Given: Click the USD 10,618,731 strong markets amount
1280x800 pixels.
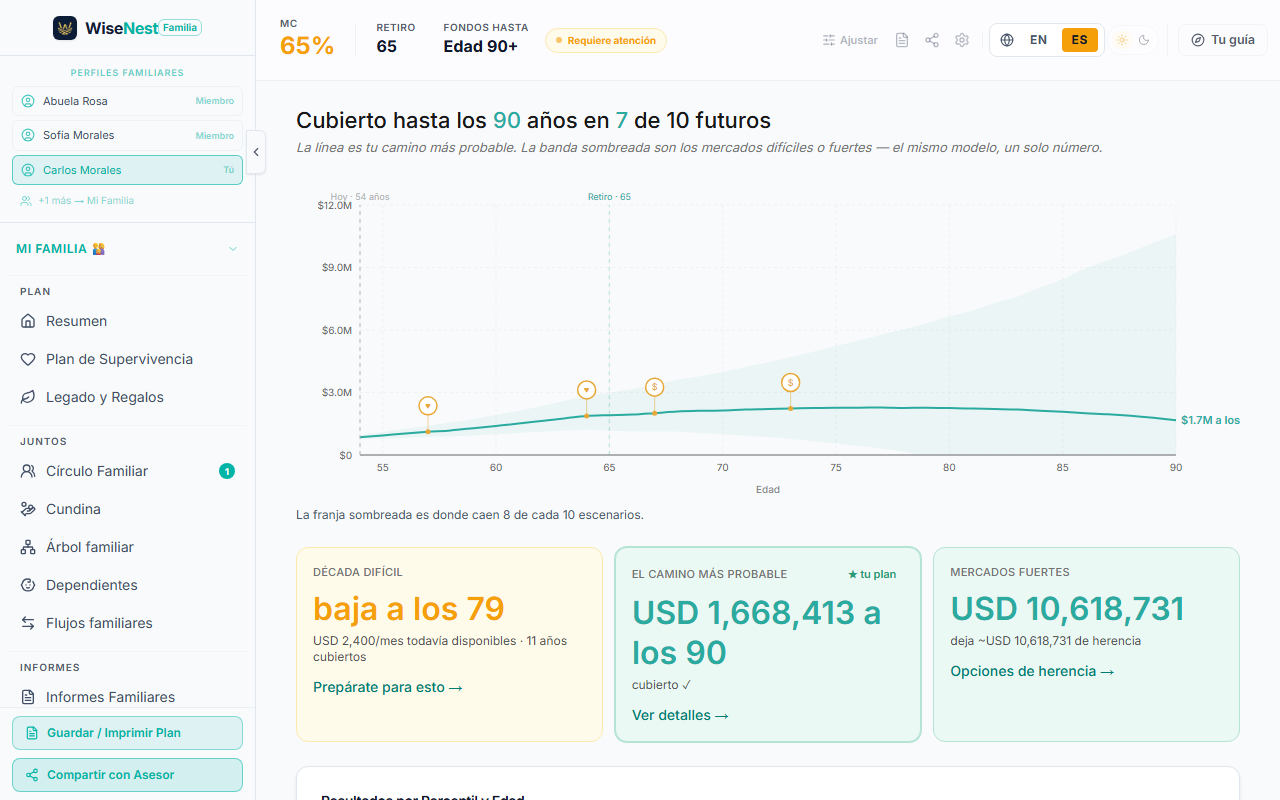Looking at the screenshot, I should point(1067,608).
